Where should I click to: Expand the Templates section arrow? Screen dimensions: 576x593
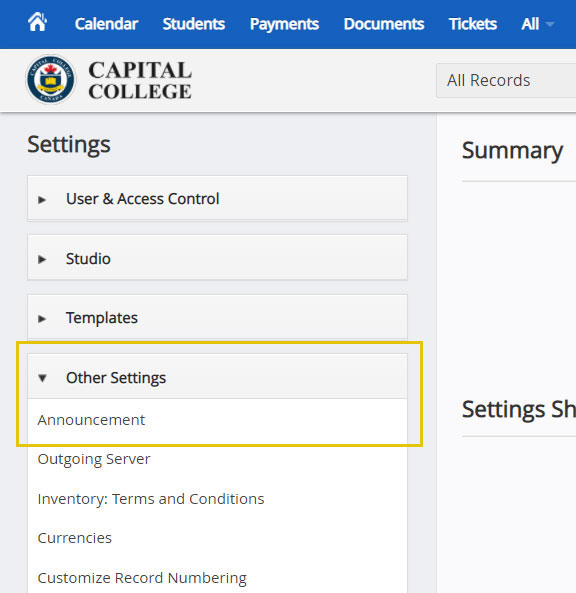click(x=42, y=318)
